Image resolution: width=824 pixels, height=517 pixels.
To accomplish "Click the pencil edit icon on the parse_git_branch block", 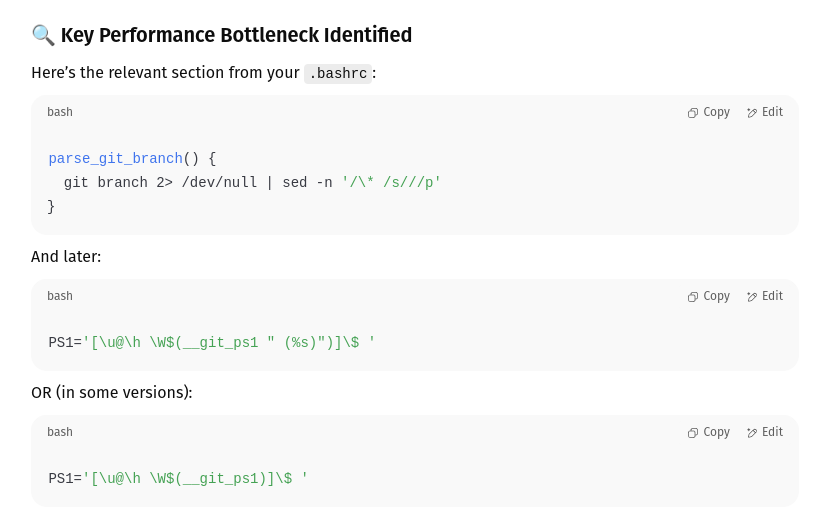I will tap(752, 113).
